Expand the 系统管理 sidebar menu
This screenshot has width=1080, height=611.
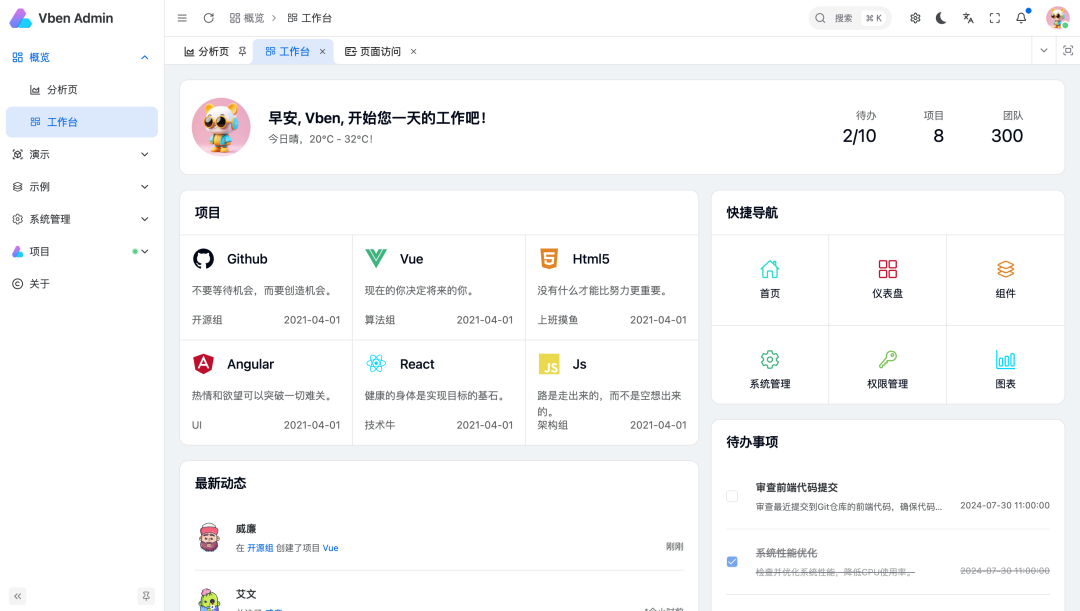point(80,219)
